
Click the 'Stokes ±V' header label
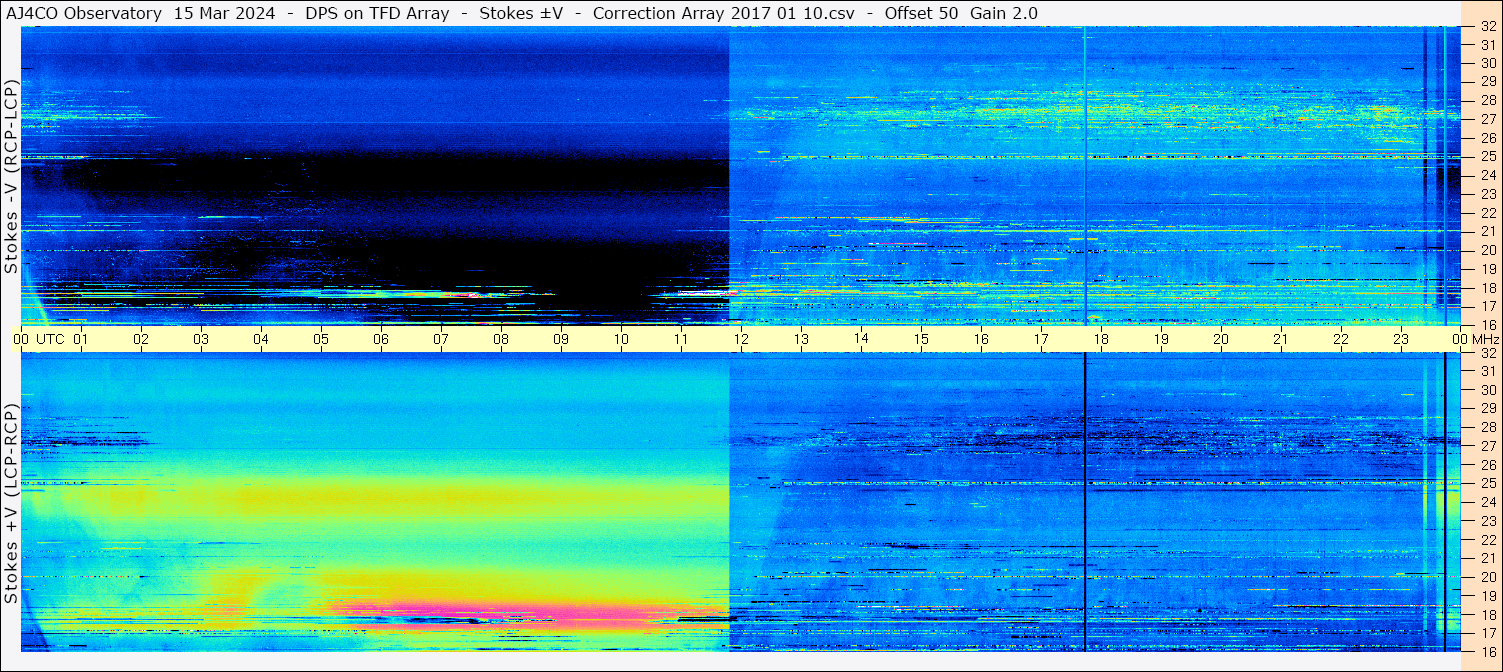pyautogui.click(x=521, y=13)
